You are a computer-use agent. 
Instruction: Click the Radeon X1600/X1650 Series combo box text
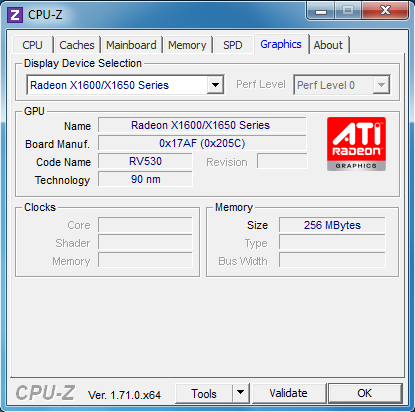[100, 85]
